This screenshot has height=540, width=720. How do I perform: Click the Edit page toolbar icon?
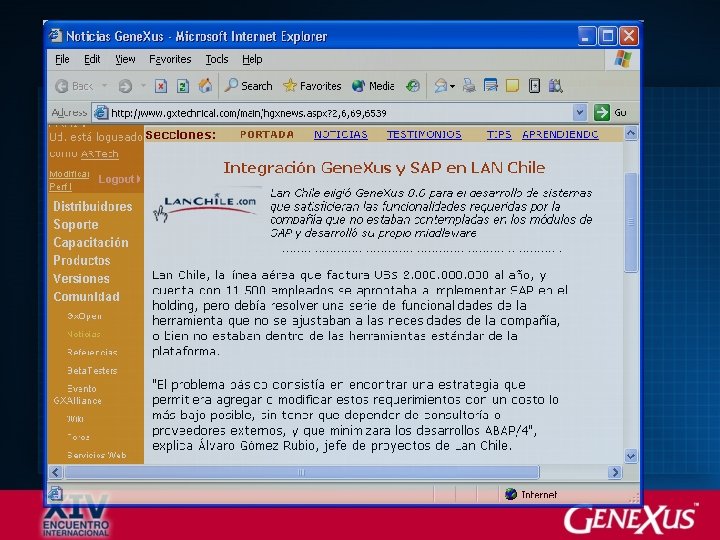click(490, 86)
